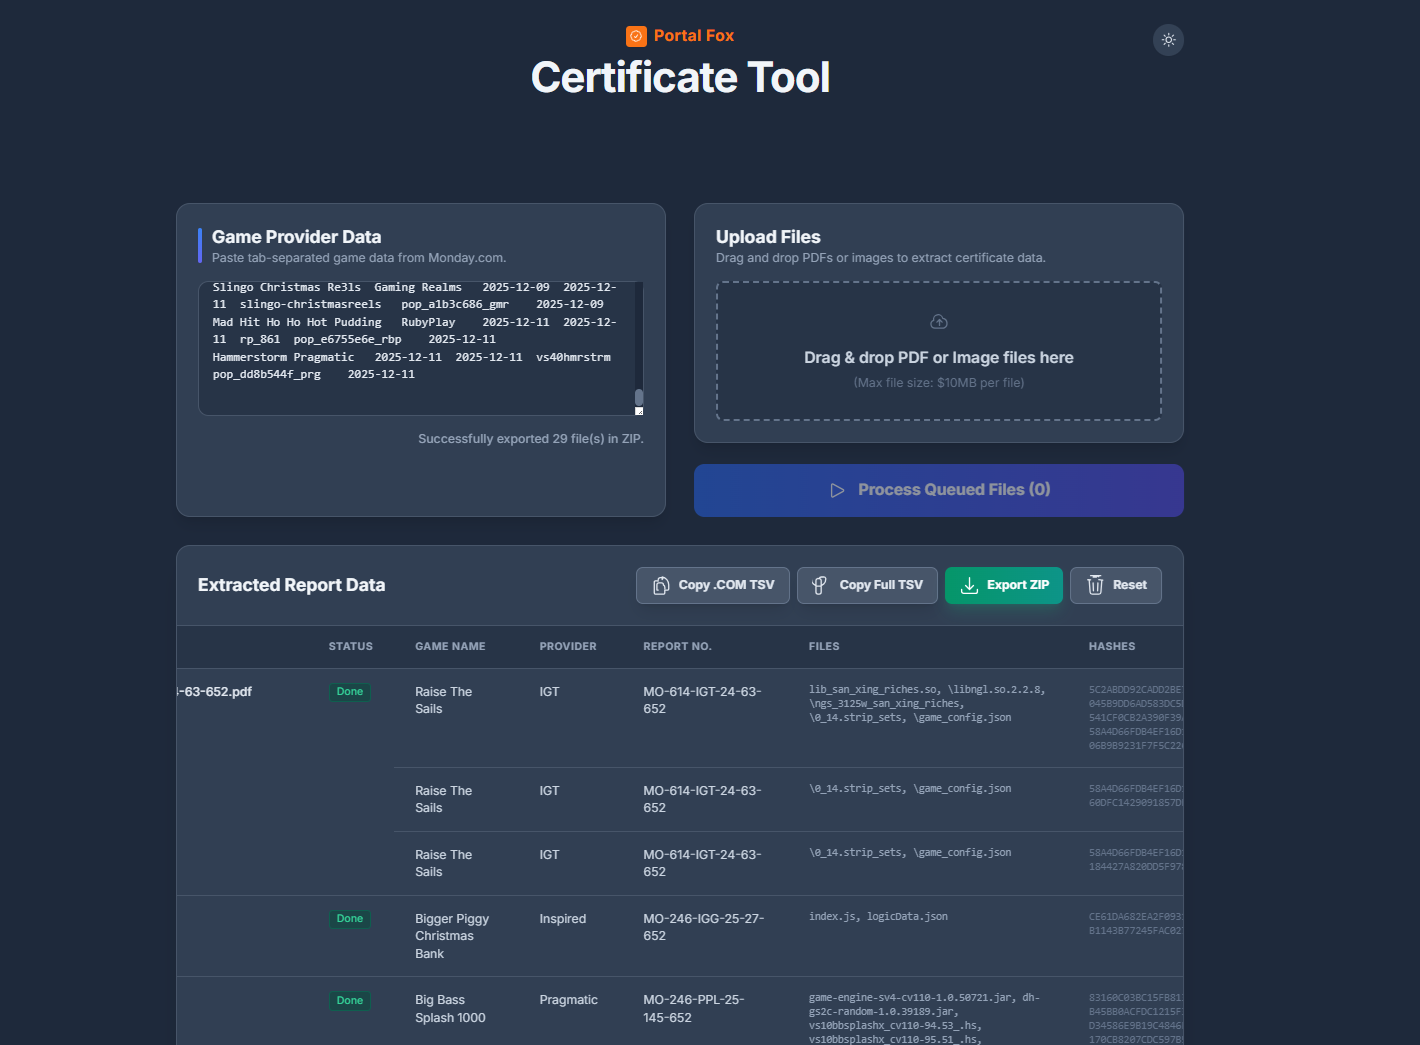
Task: Click the Done badge for Bigger Piggy Christmas Bank
Action: point(350,919)
